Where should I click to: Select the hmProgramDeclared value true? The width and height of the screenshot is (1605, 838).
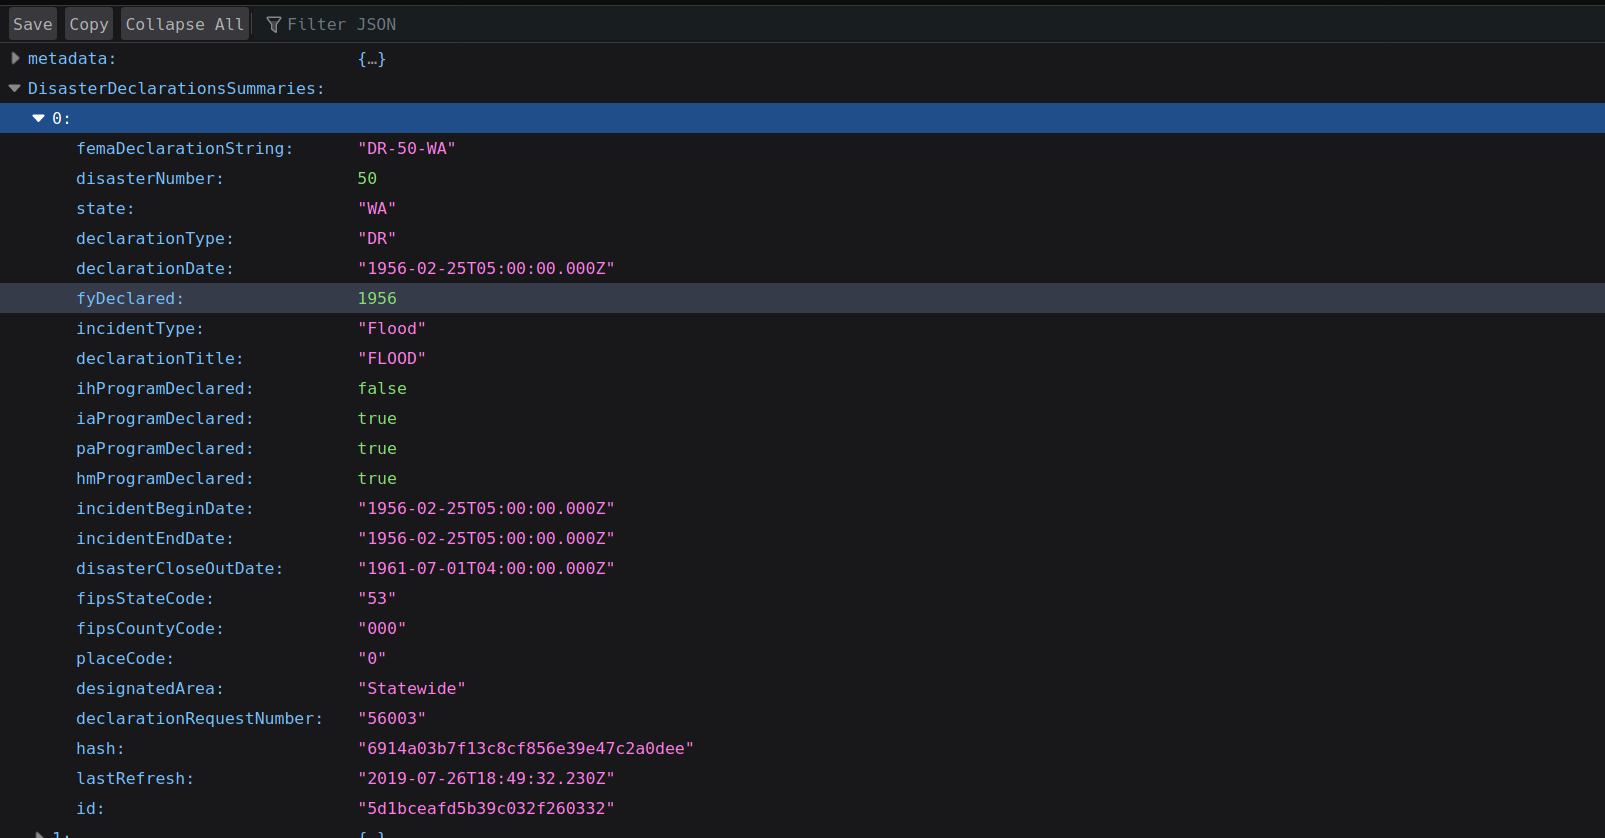tap(377, 478)
